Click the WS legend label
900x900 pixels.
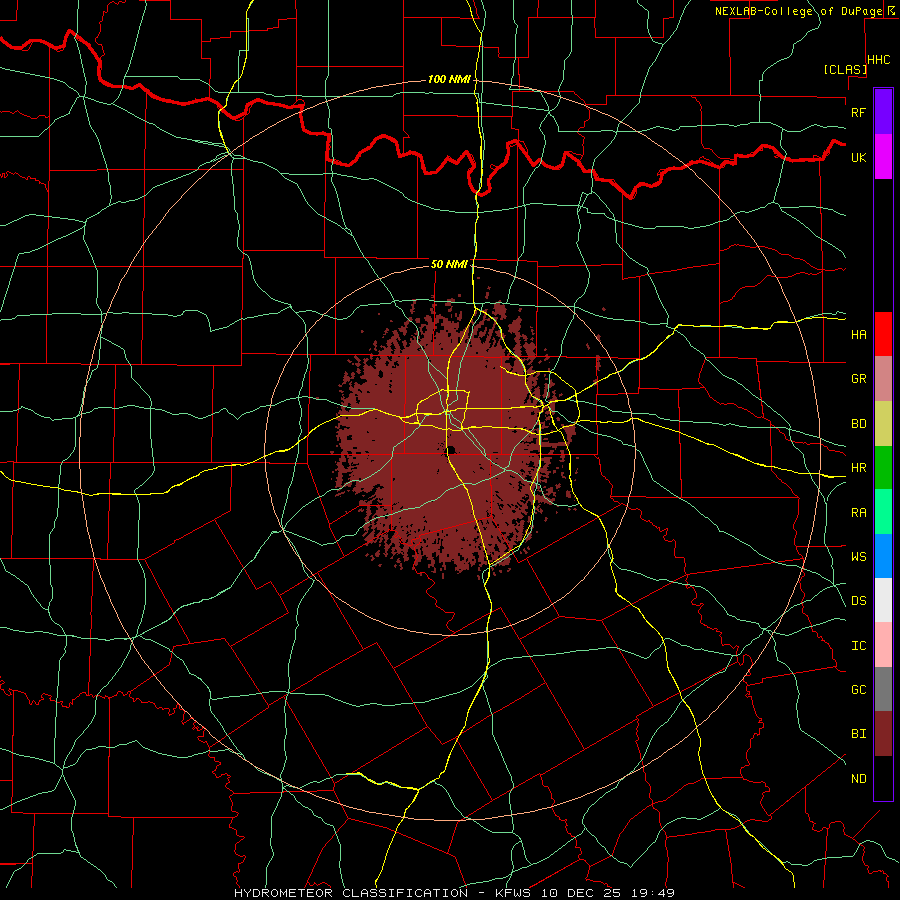(858, 556)
